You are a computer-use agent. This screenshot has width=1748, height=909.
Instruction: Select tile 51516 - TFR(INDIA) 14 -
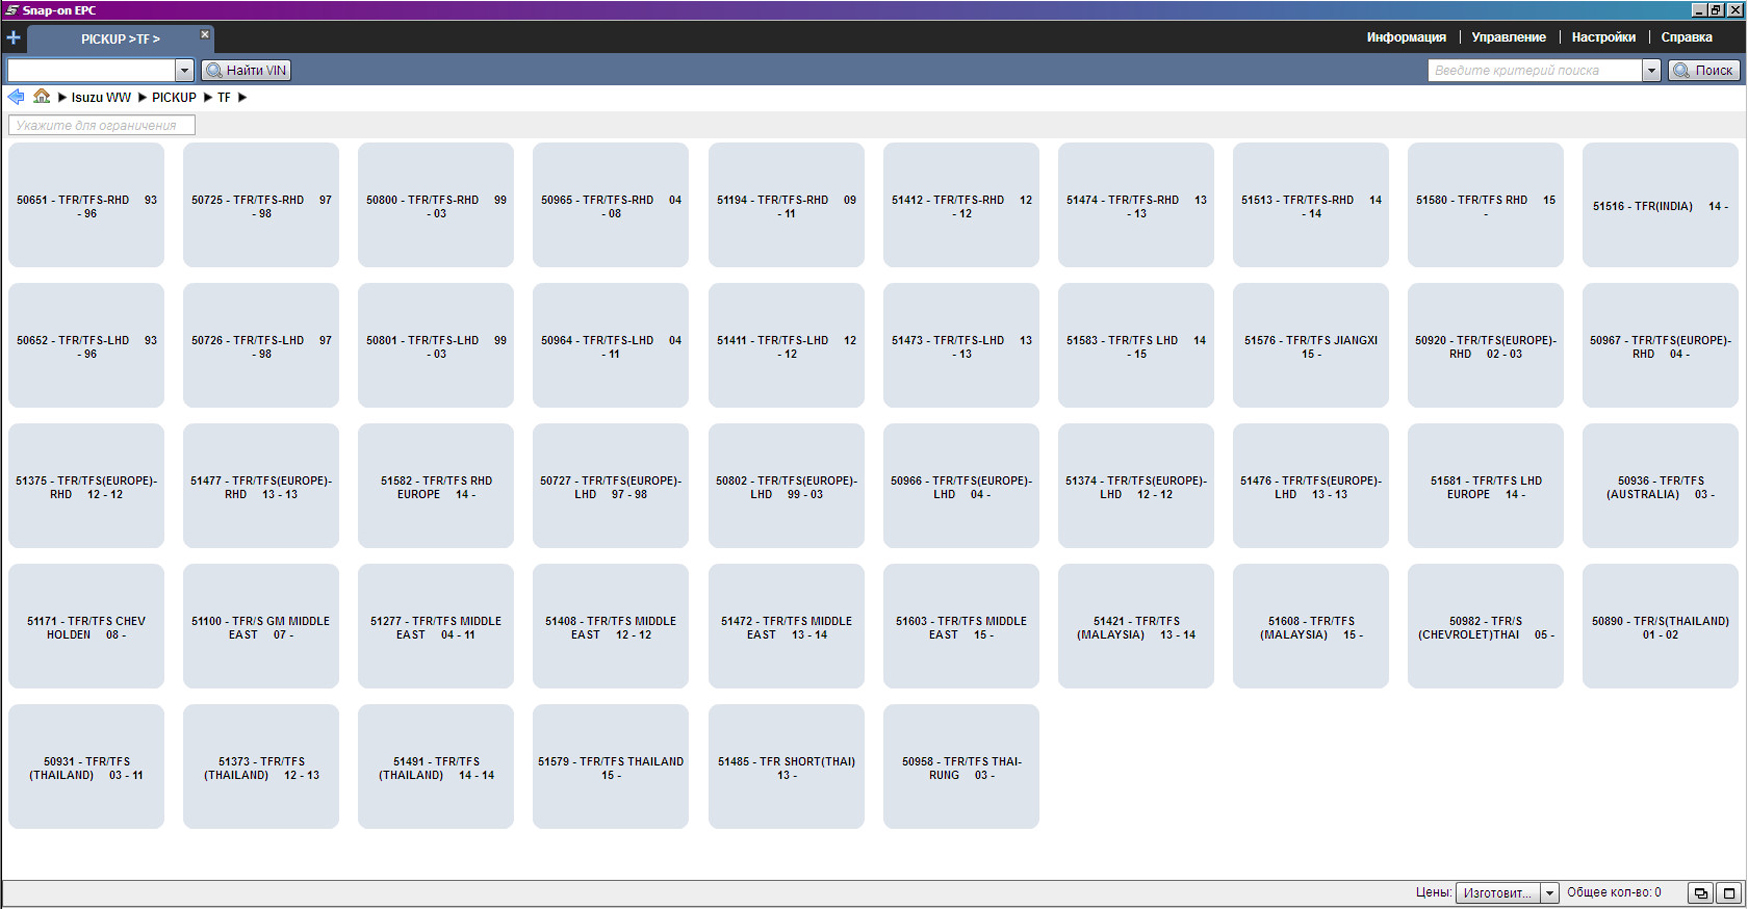[x=1660, y=205]
